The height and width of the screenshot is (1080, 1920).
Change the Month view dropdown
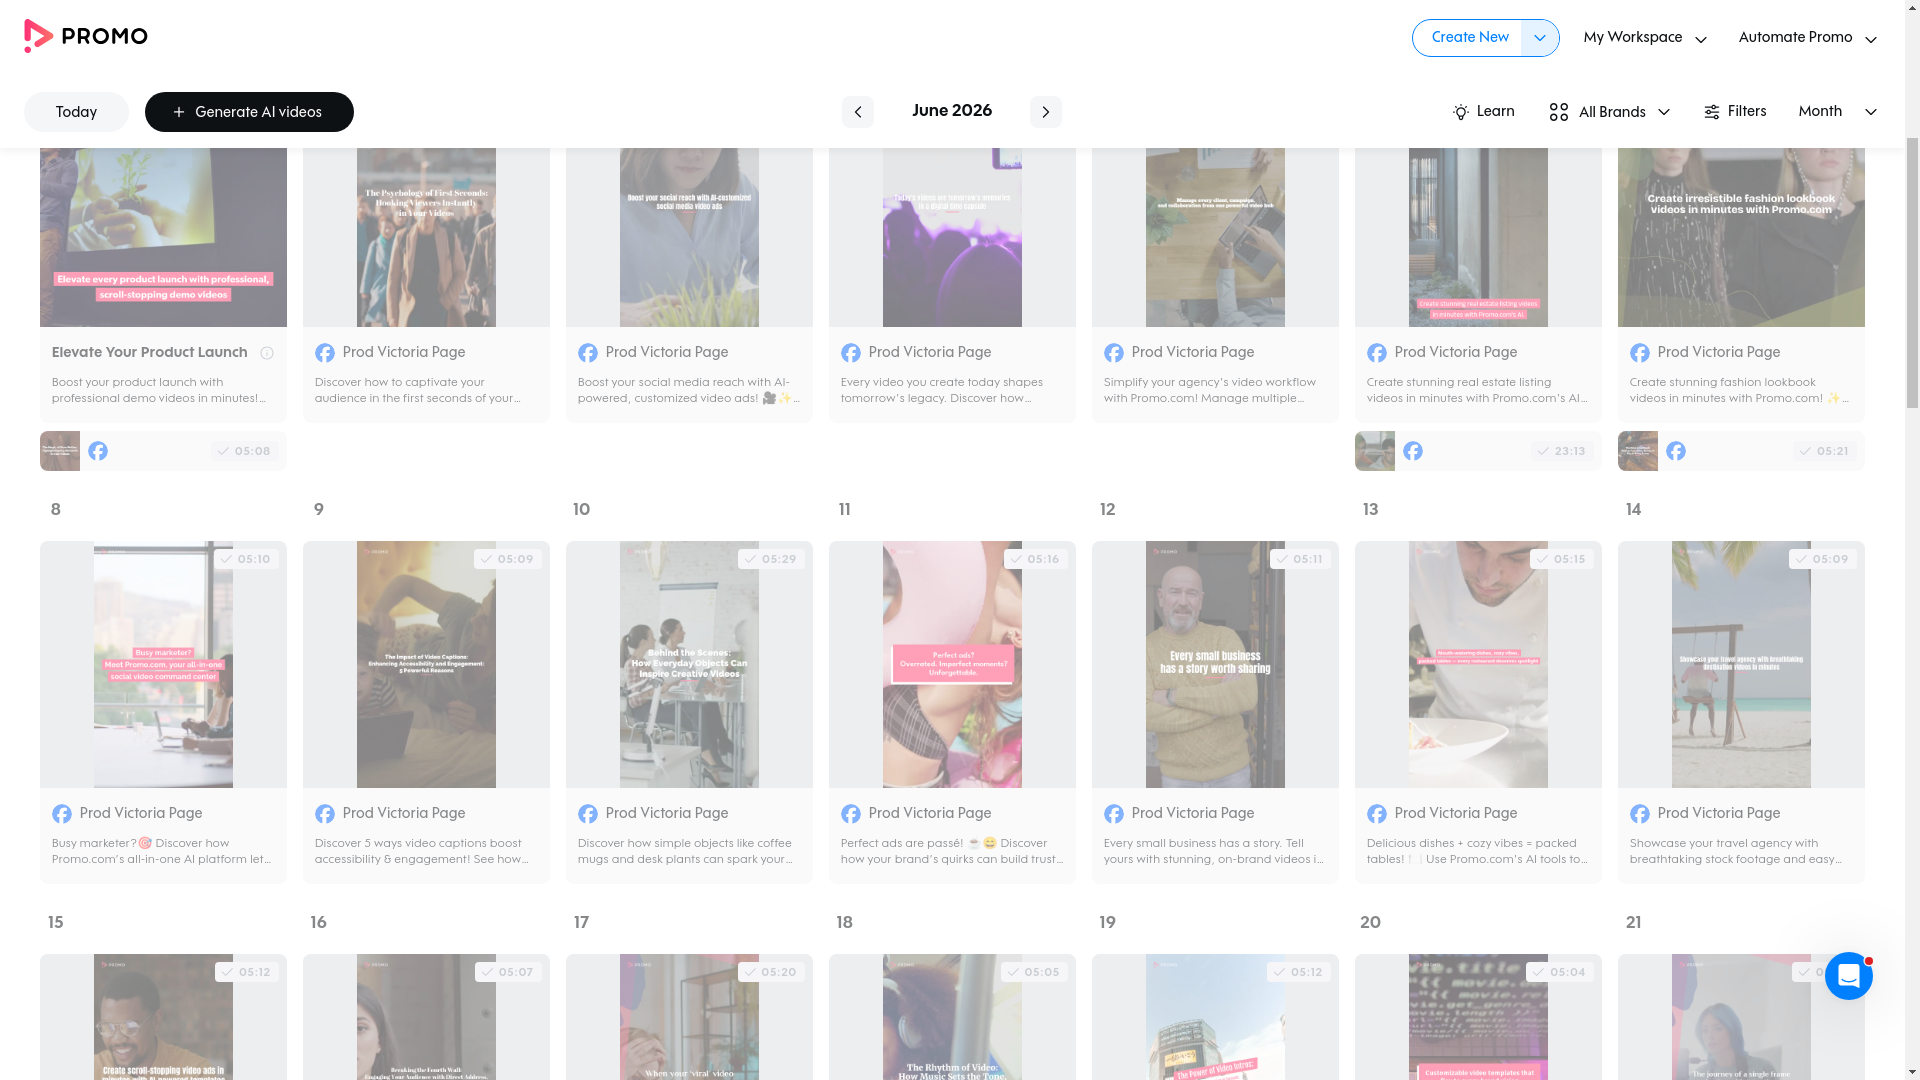click(x=1837, y=112)
